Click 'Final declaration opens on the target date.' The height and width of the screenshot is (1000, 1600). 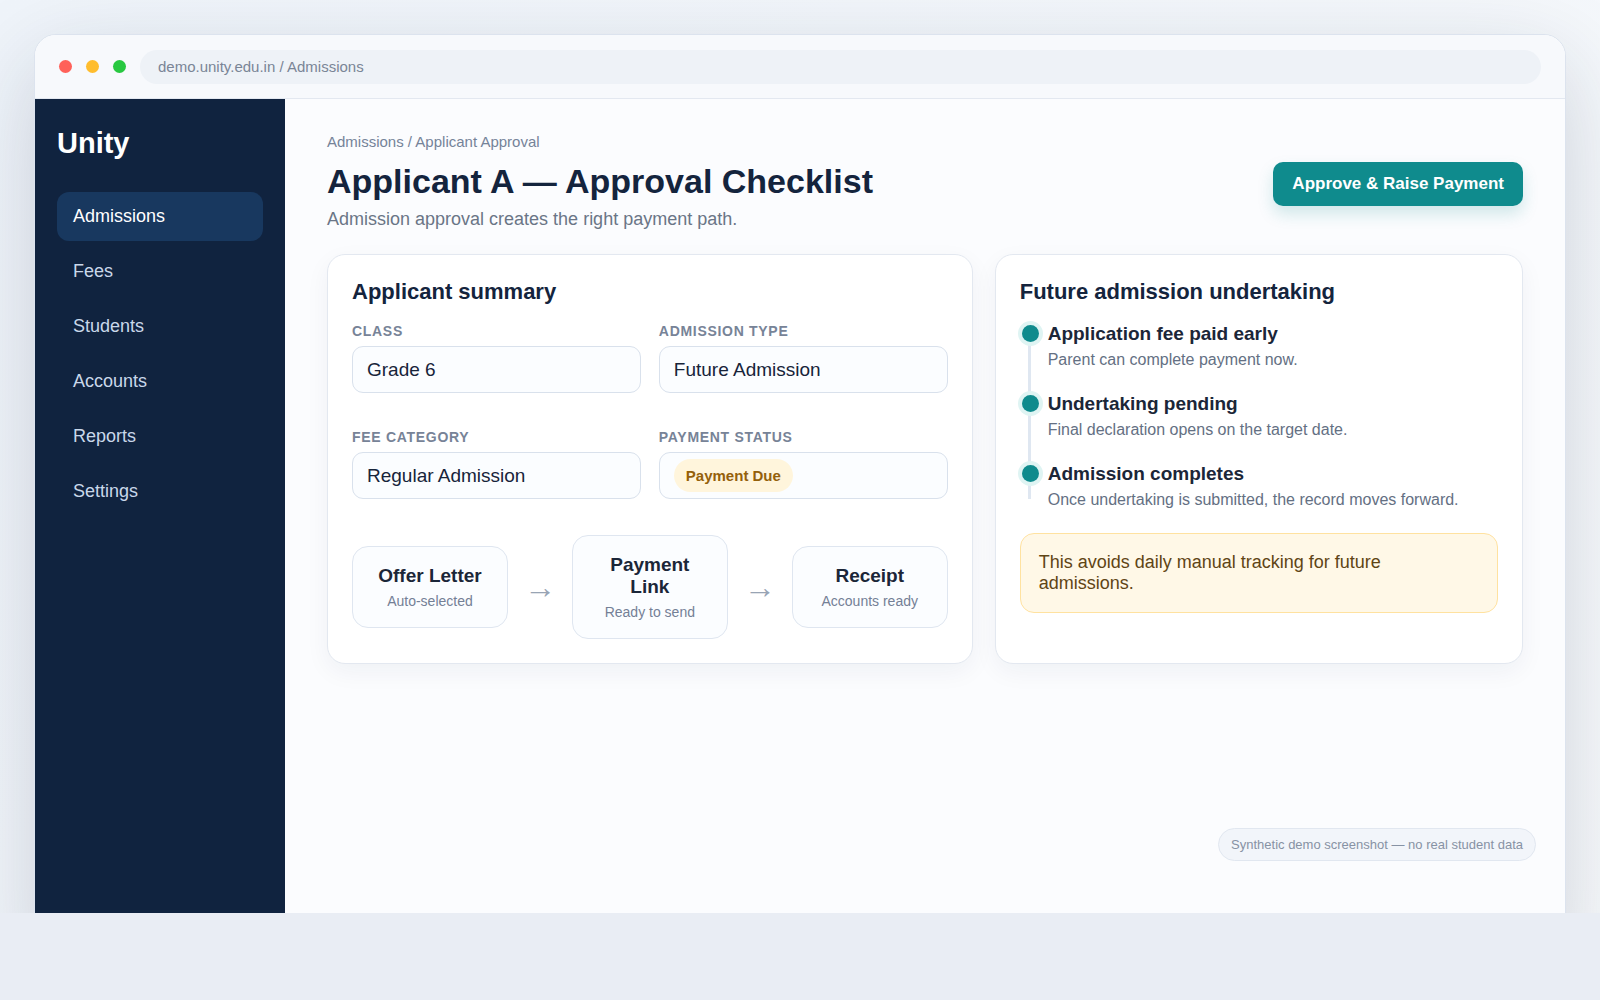click(x=1197, y=430)
